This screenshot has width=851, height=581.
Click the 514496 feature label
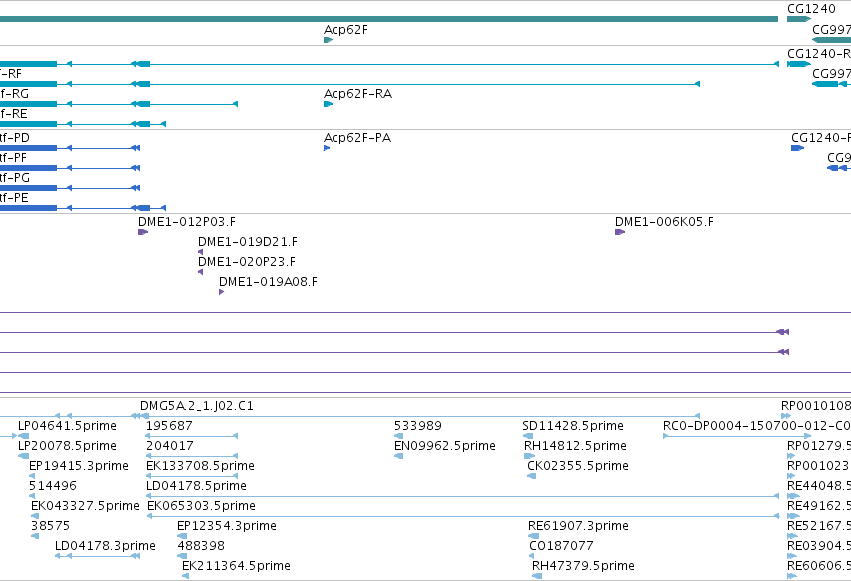tap(53, 486)
